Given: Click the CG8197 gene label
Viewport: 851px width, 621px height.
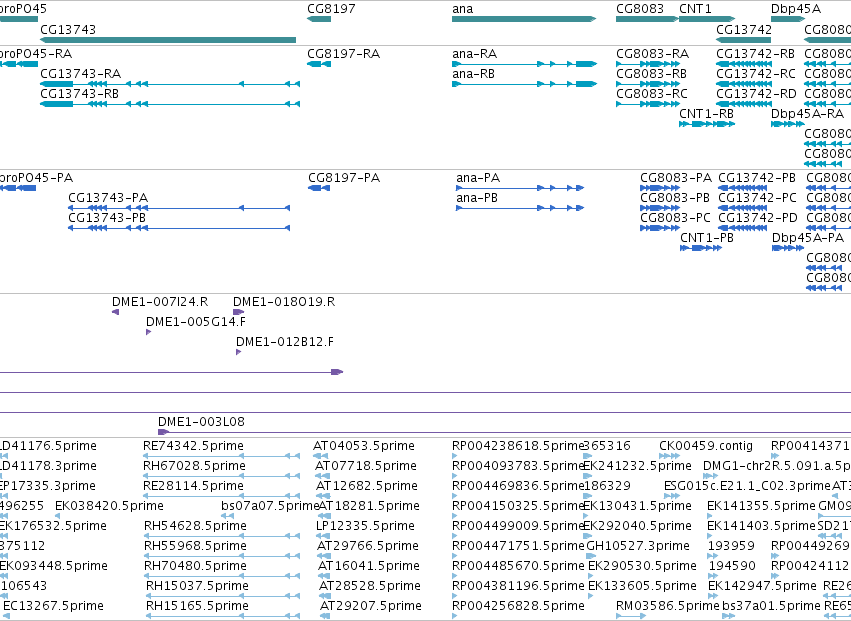Looking at the screenshot, I should point(331,9).
